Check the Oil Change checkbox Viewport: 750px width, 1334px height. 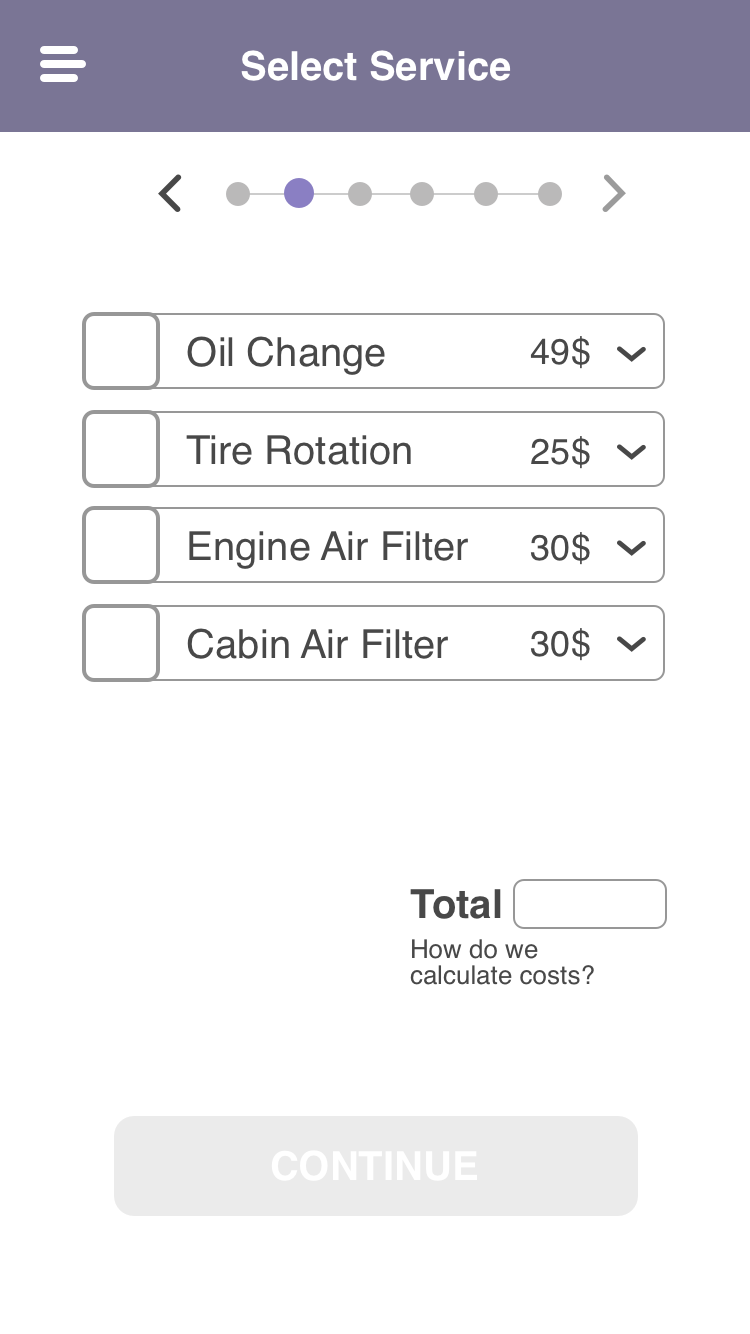[x=121, y=351]
